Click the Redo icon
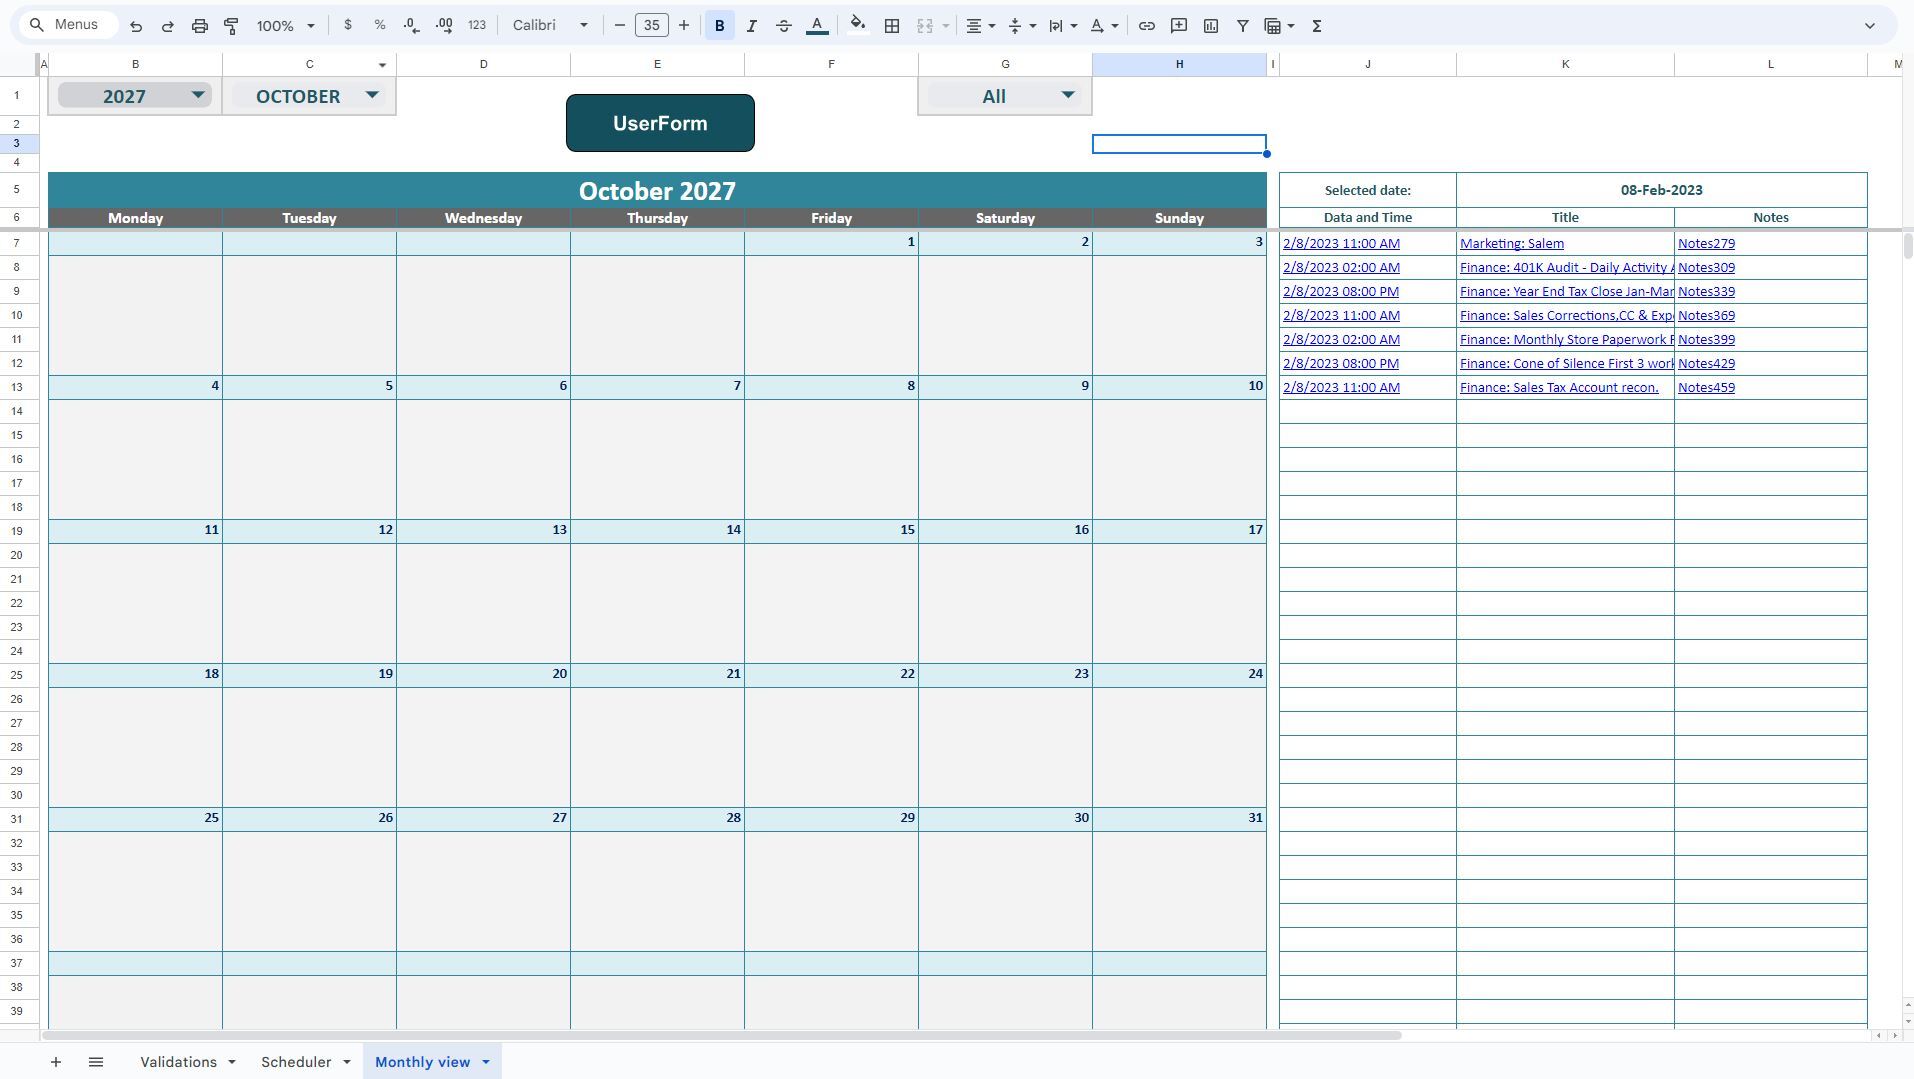 click(168, 26)
